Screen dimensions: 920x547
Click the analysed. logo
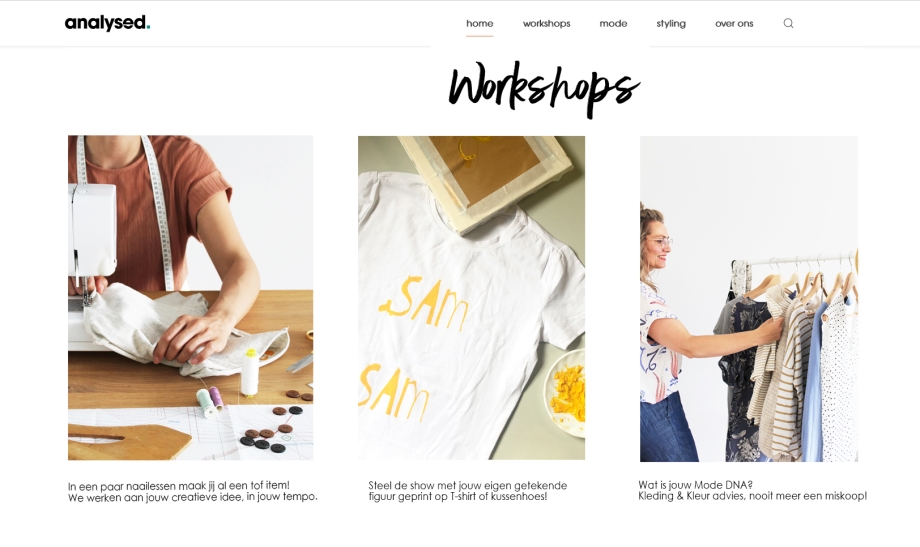(x=107, y=23)
